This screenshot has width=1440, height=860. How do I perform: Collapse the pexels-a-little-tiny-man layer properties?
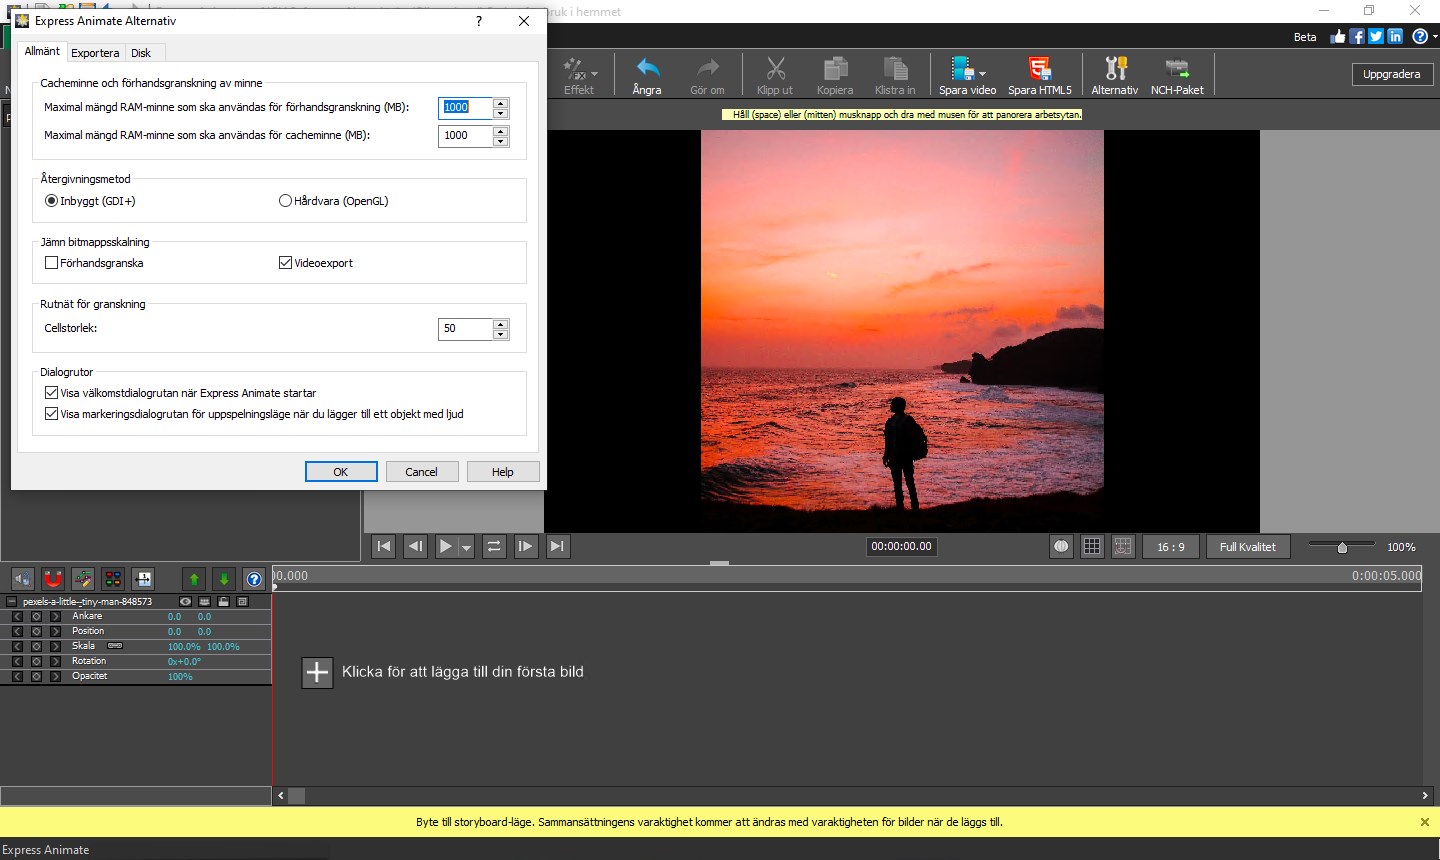[x=12, y=602]
